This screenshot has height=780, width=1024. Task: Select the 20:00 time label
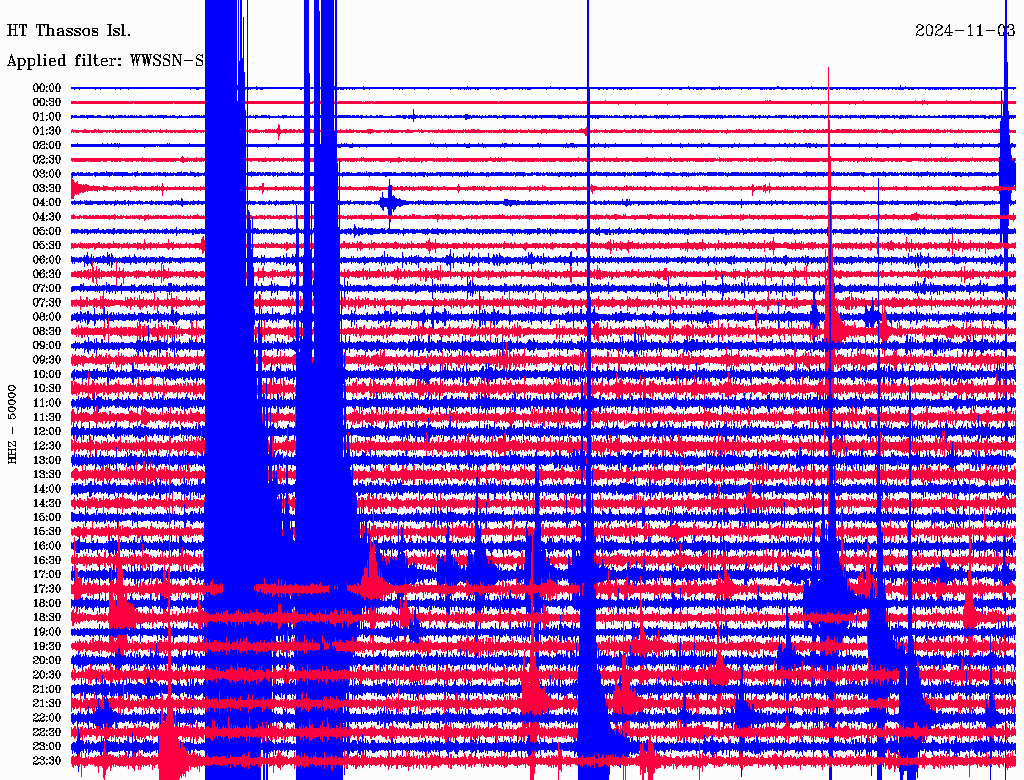click(x=47, y=660)
